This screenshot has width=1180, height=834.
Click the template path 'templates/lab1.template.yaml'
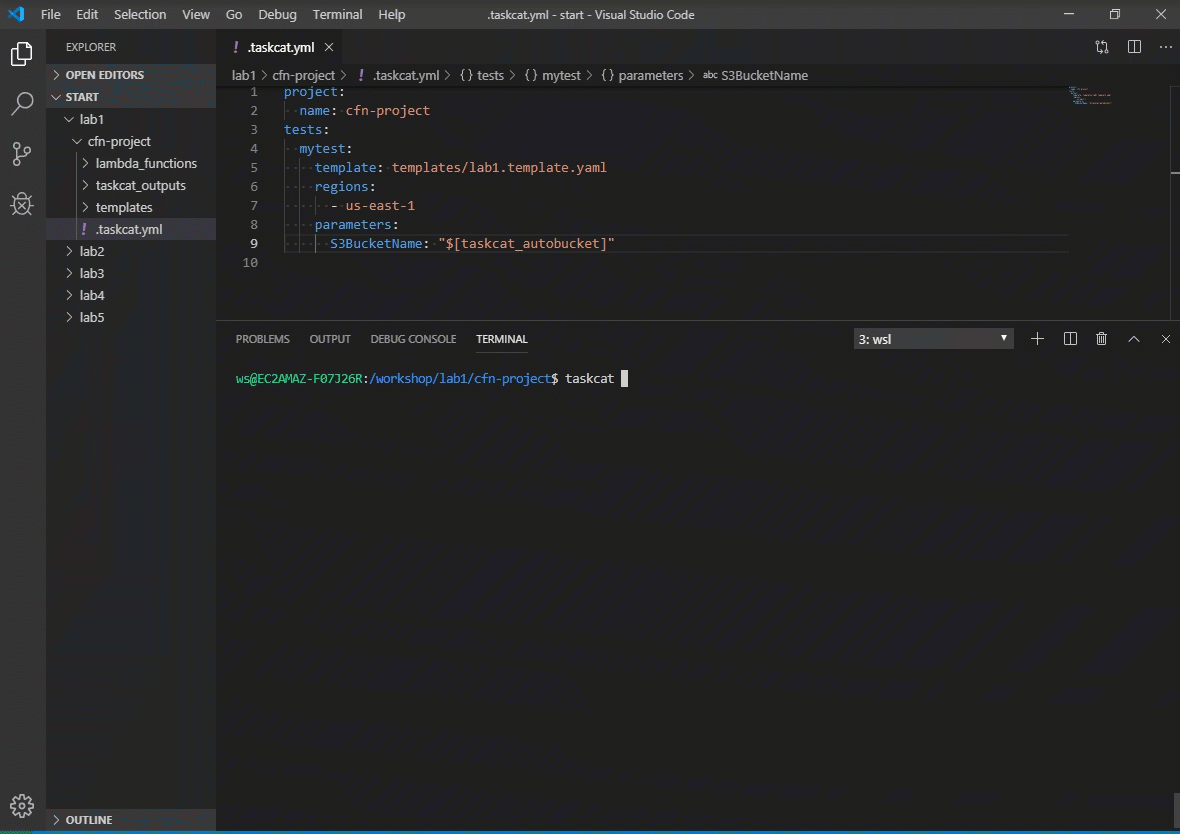click(499, 167)
